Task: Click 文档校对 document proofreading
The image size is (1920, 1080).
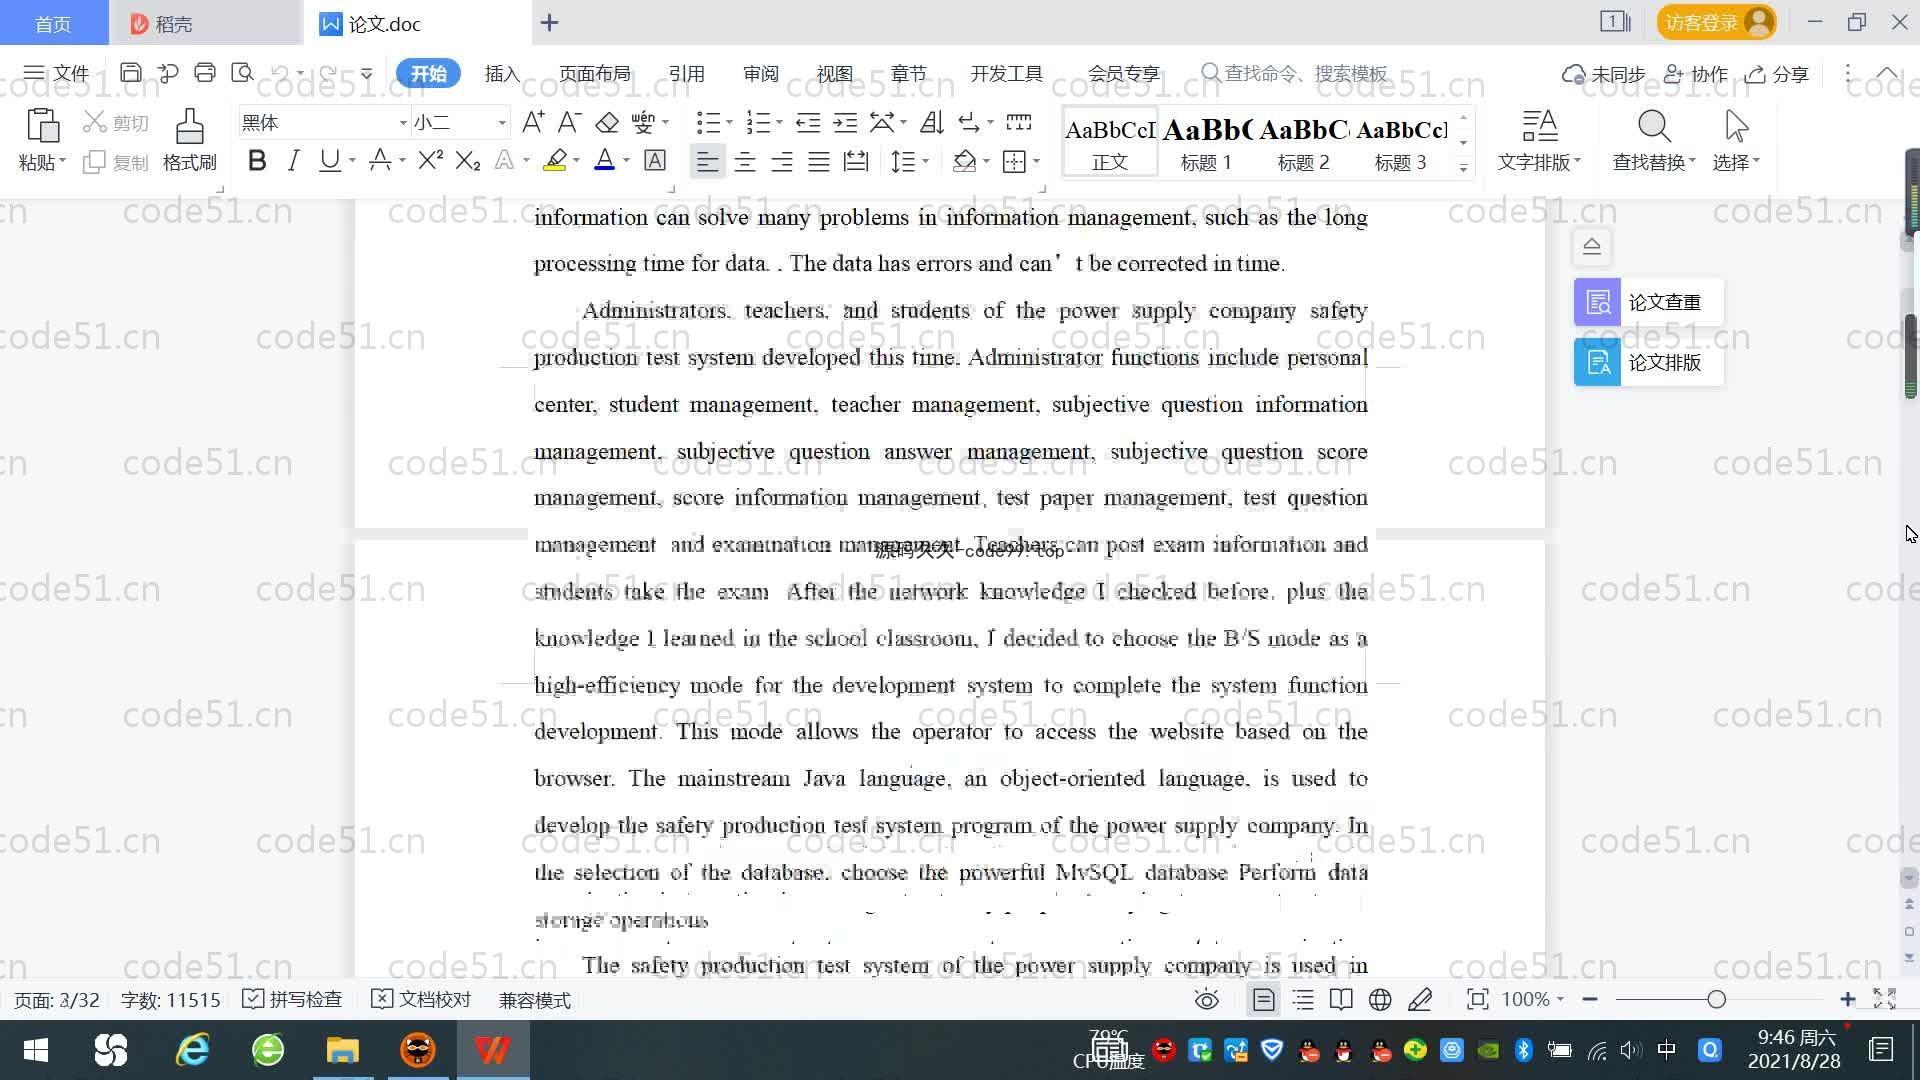Action: [x=421, y=999]
